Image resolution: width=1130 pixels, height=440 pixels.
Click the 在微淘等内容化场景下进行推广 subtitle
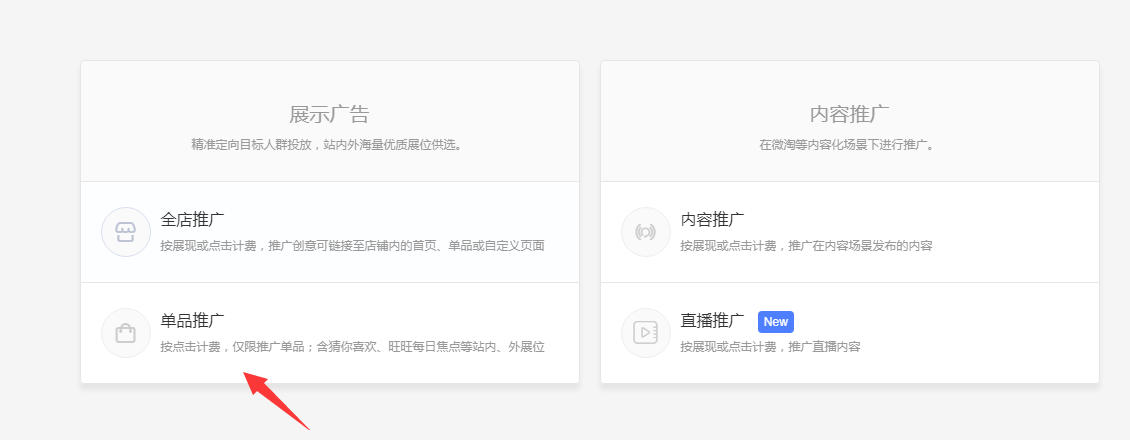click(x=850, y=144)
